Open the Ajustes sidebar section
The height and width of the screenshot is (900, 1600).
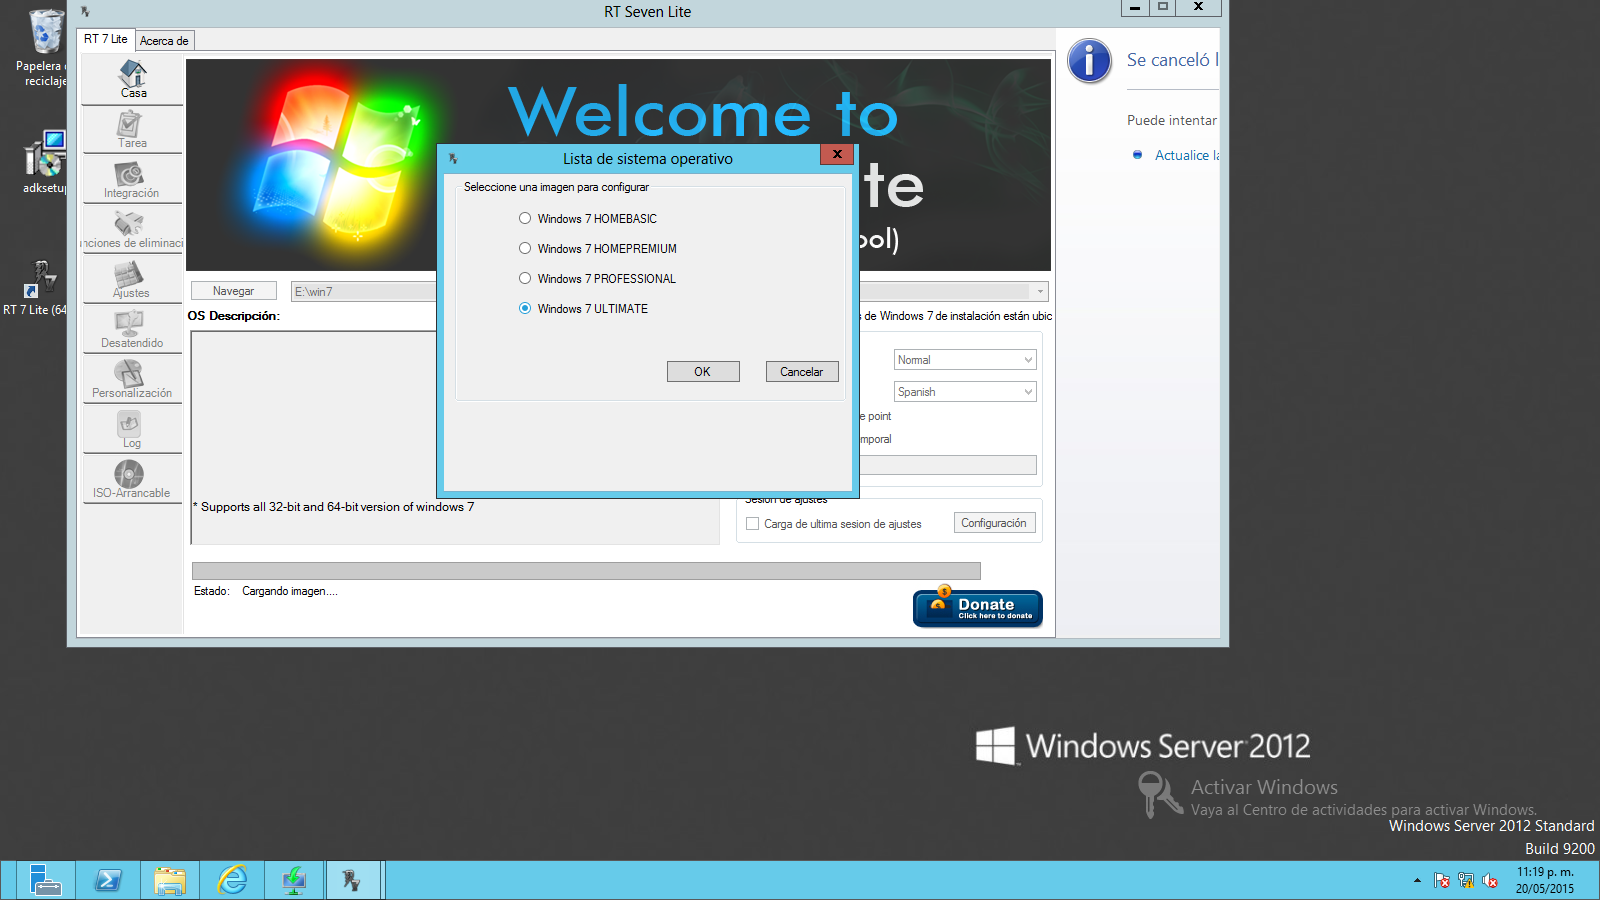point(132,279)
